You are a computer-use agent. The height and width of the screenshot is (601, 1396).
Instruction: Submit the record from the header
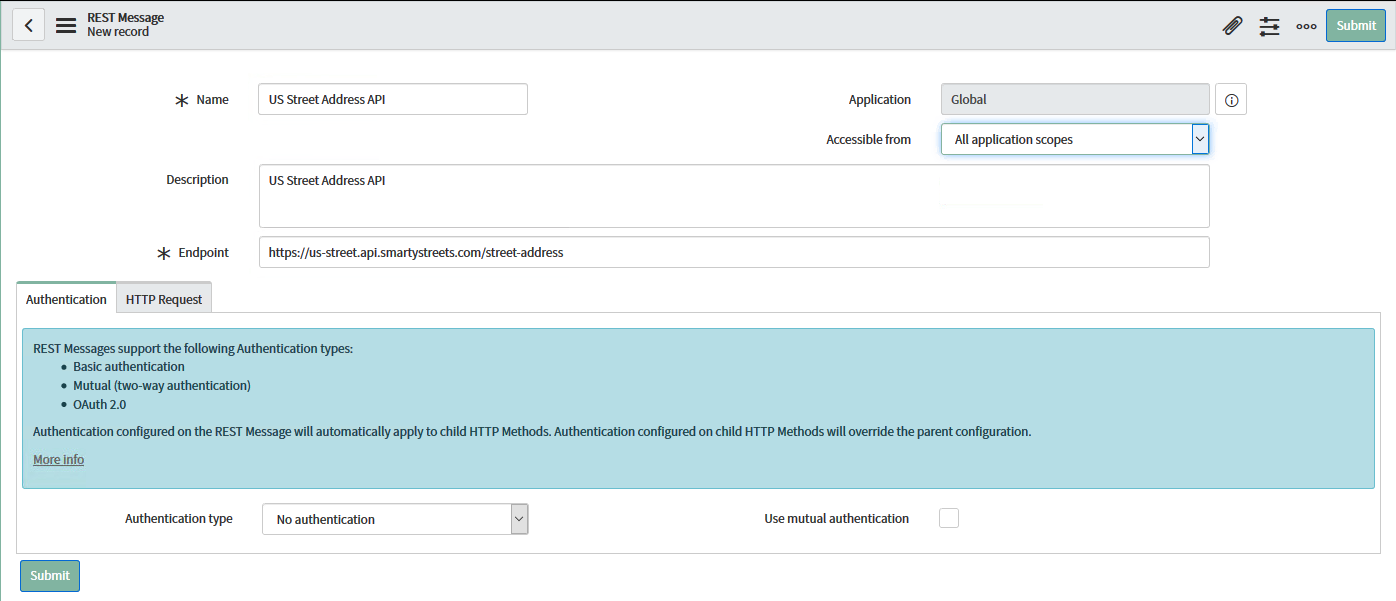coord(1355,25)
